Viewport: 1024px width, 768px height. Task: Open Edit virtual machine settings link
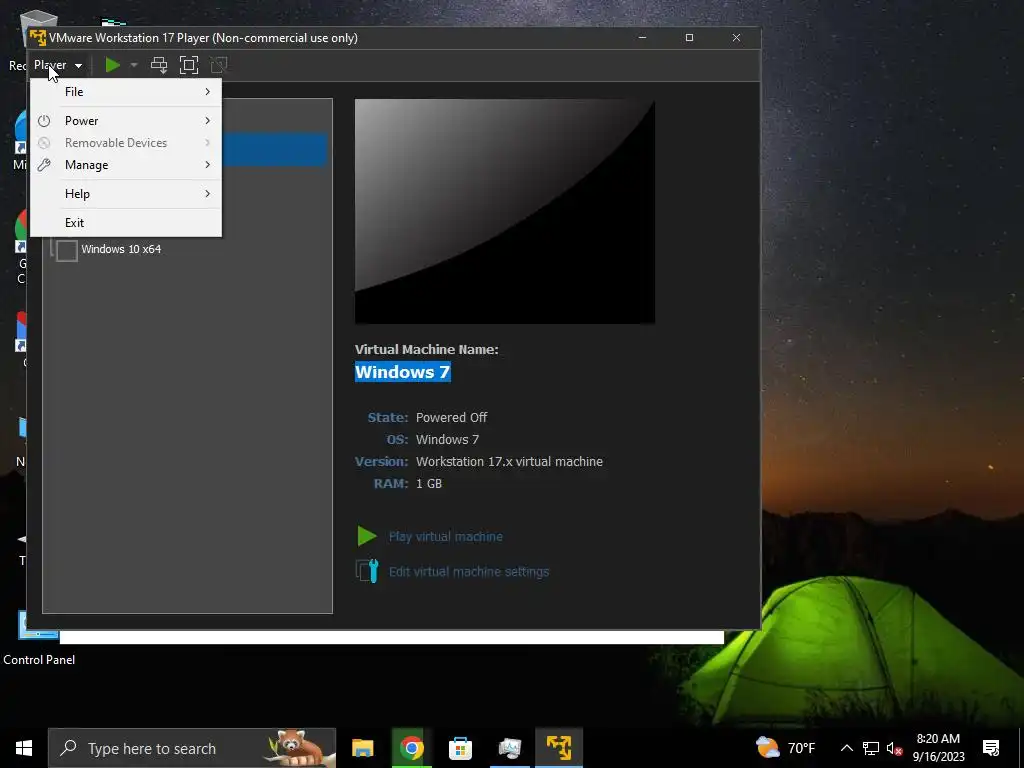pyautogui.click(x=469, y=572)
